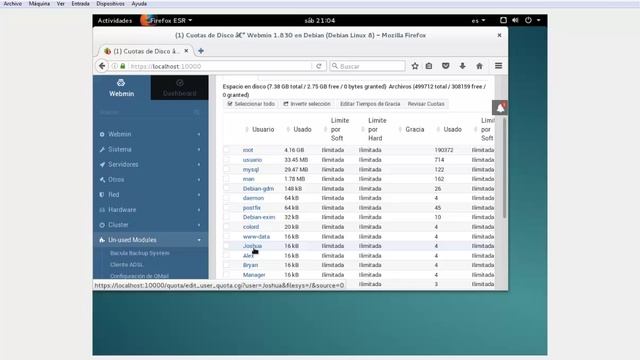Open a new tab with plus icon
Screen dimensions: 640x360
click(201, 51)
